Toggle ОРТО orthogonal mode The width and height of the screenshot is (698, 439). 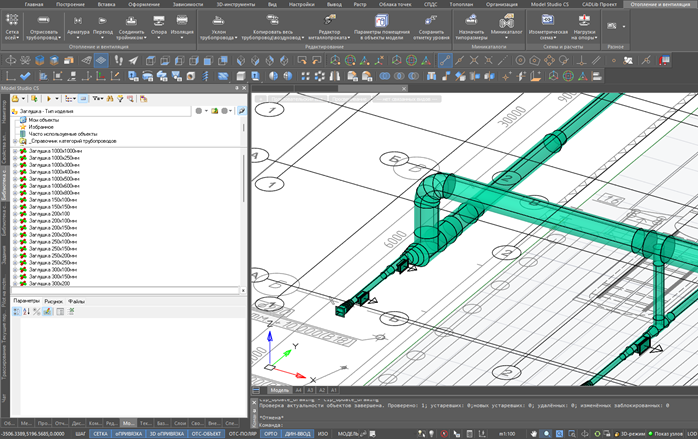(271, 433)
